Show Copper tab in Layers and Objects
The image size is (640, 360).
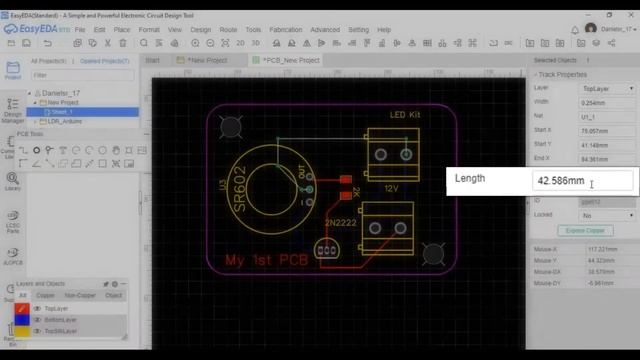[x=45, y=295]
